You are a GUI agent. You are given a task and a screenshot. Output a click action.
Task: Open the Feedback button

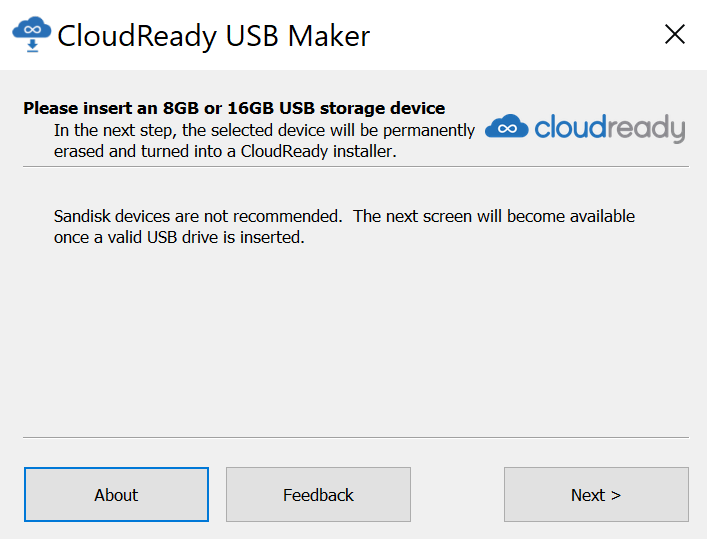(318, 494)
